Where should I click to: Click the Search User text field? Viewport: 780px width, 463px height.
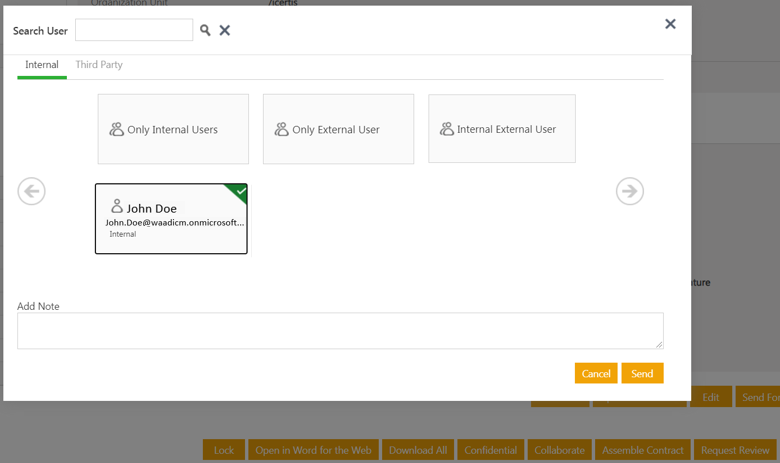pyautogui.click(x=134, y=30)
